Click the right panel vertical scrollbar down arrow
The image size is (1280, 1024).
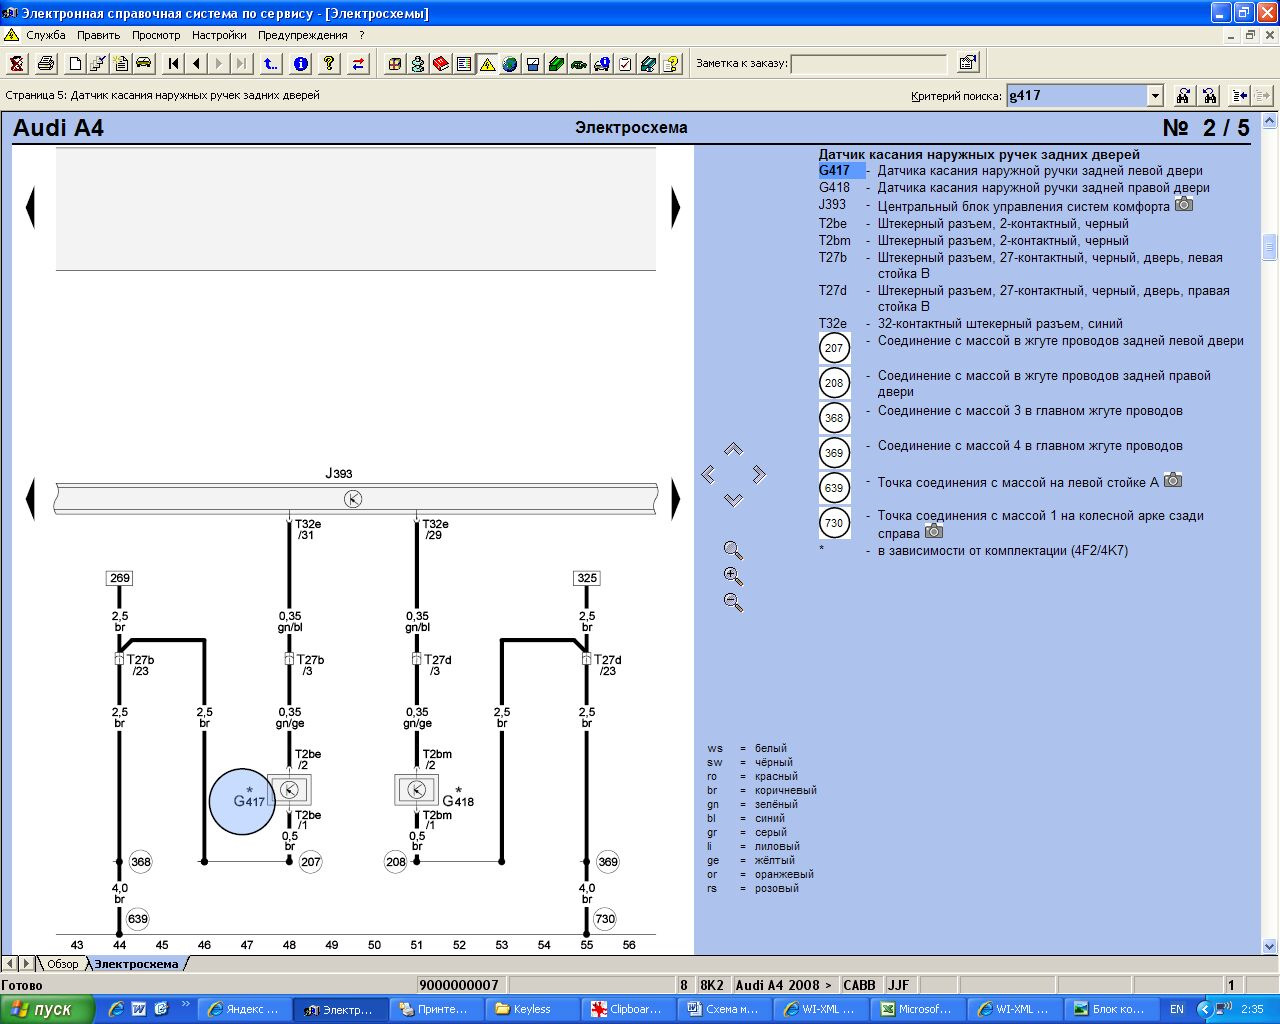pos(1270,946)
